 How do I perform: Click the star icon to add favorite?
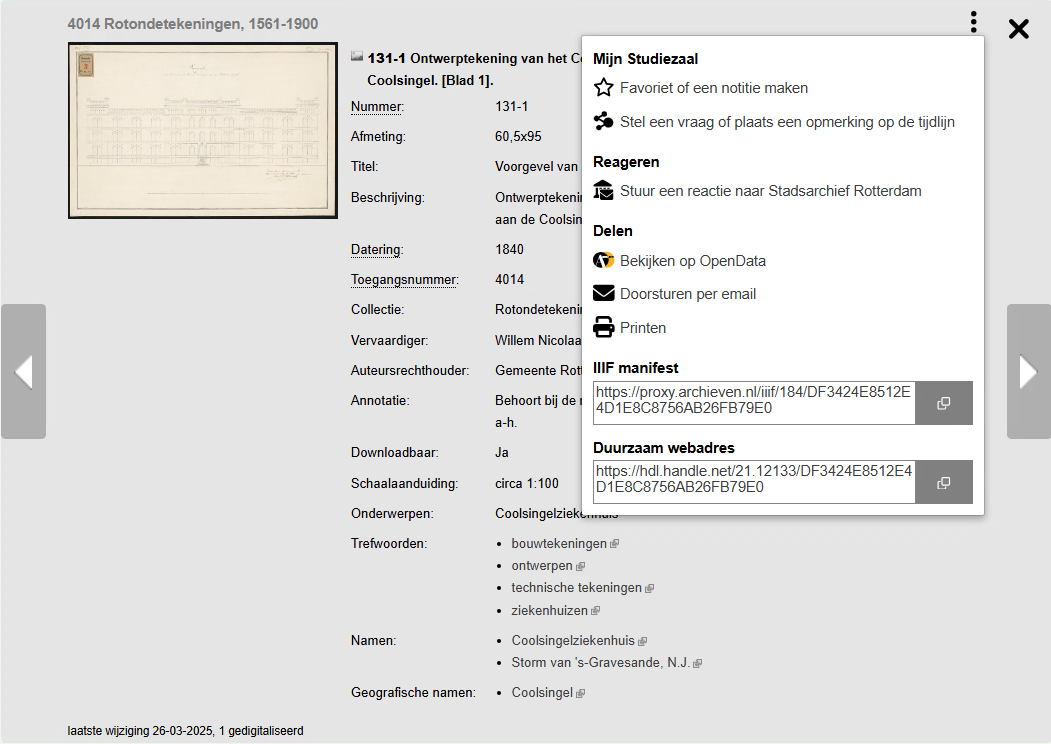[603, 88]
